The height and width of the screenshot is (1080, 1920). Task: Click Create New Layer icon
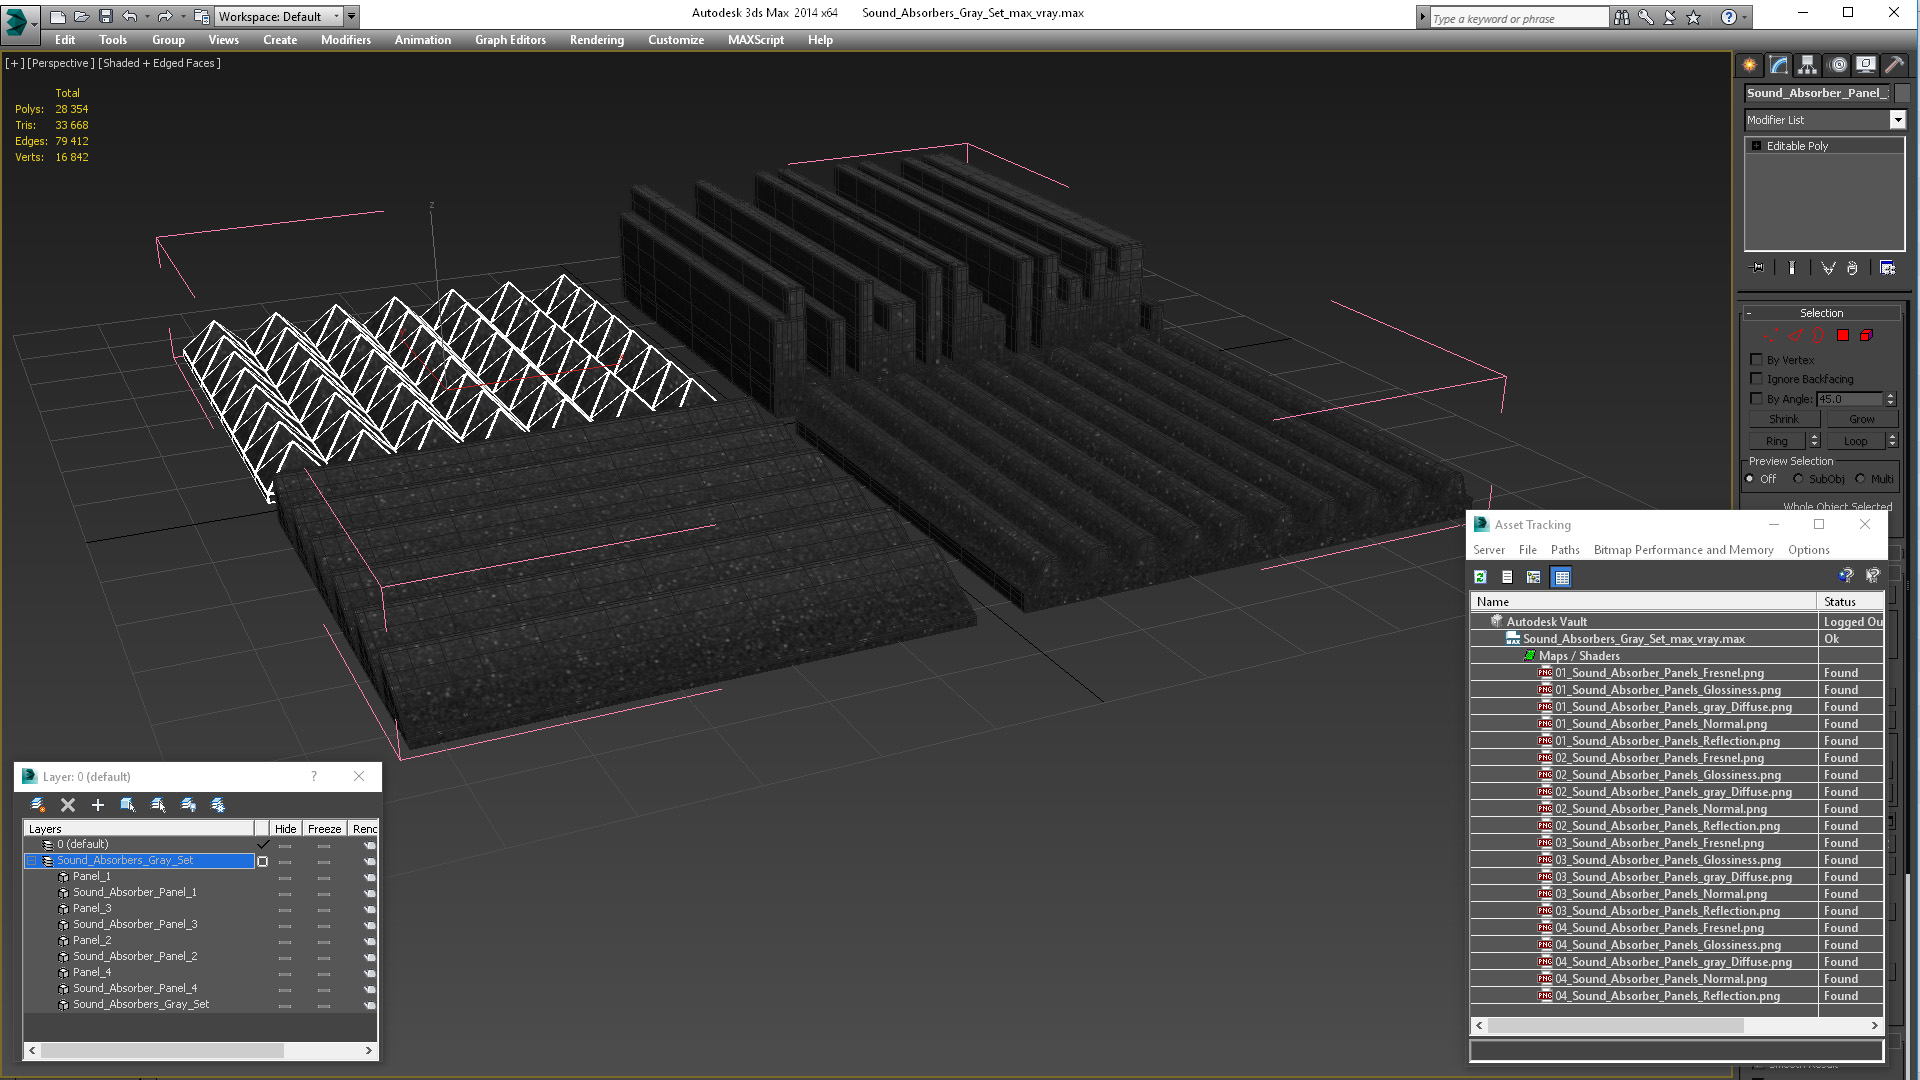click(38, 805)
